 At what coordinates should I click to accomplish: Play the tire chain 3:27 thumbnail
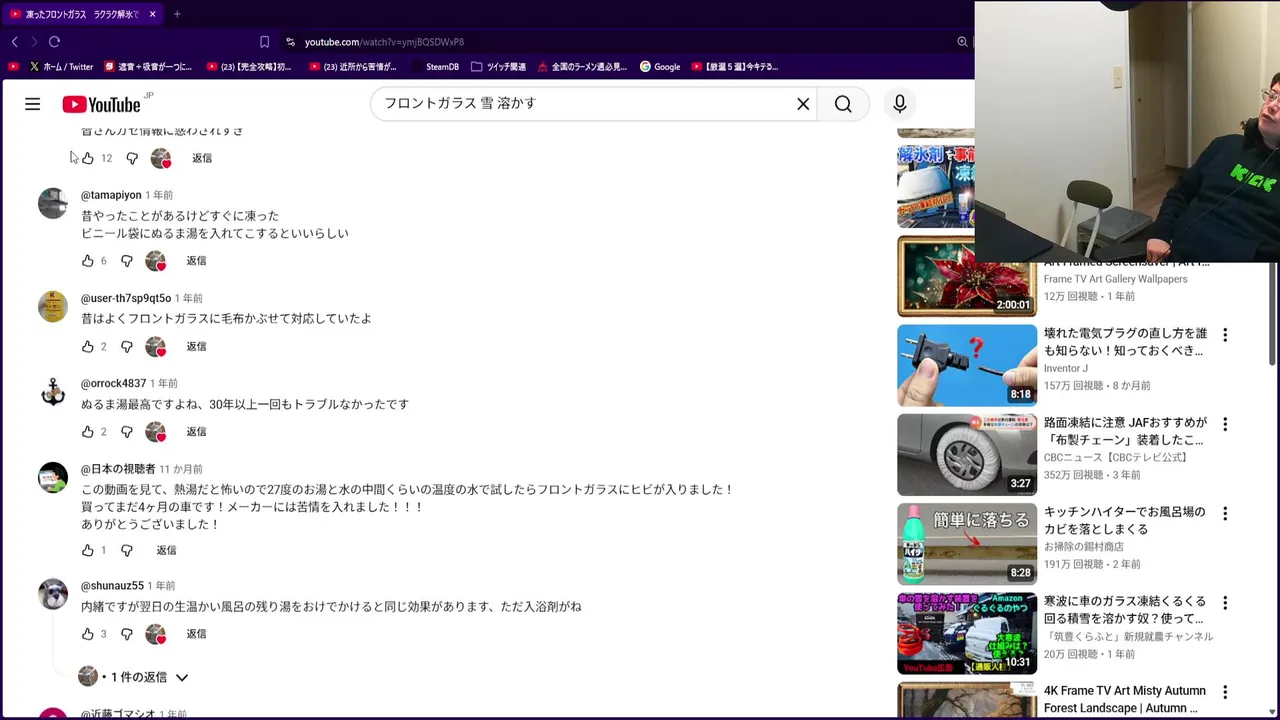(967, 454)
